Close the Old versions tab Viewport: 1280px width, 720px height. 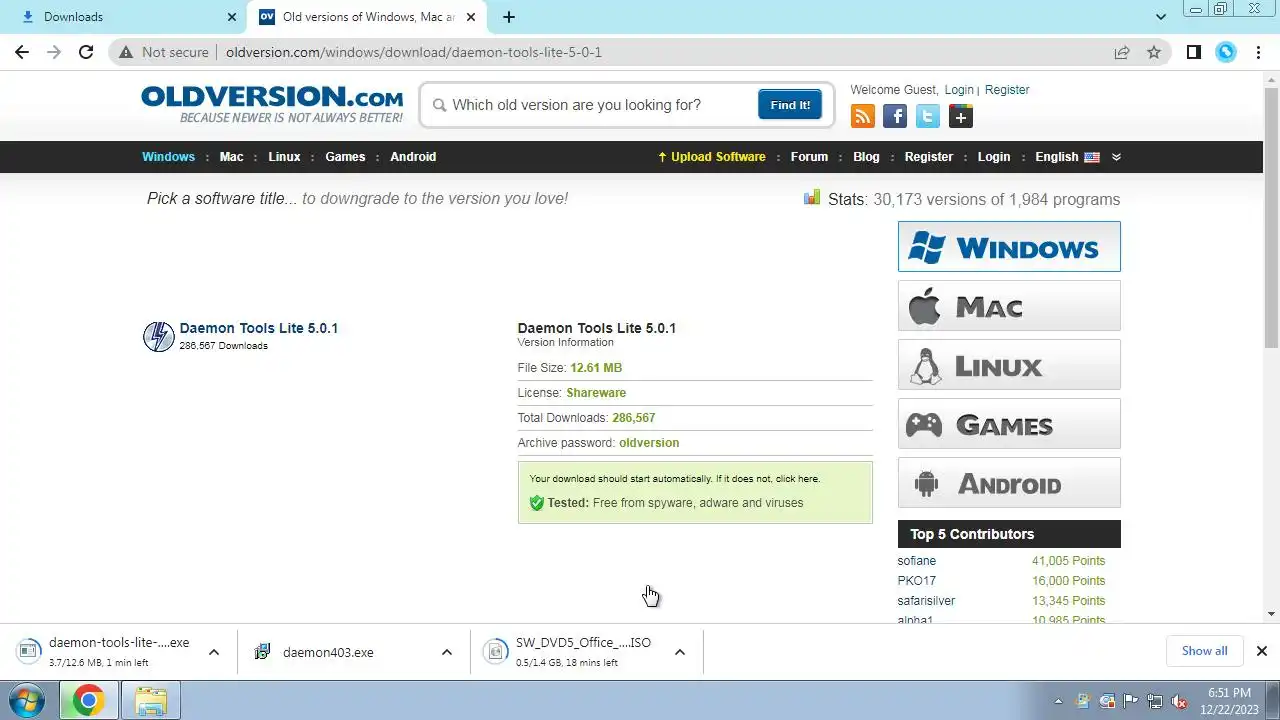pos(471,17)
